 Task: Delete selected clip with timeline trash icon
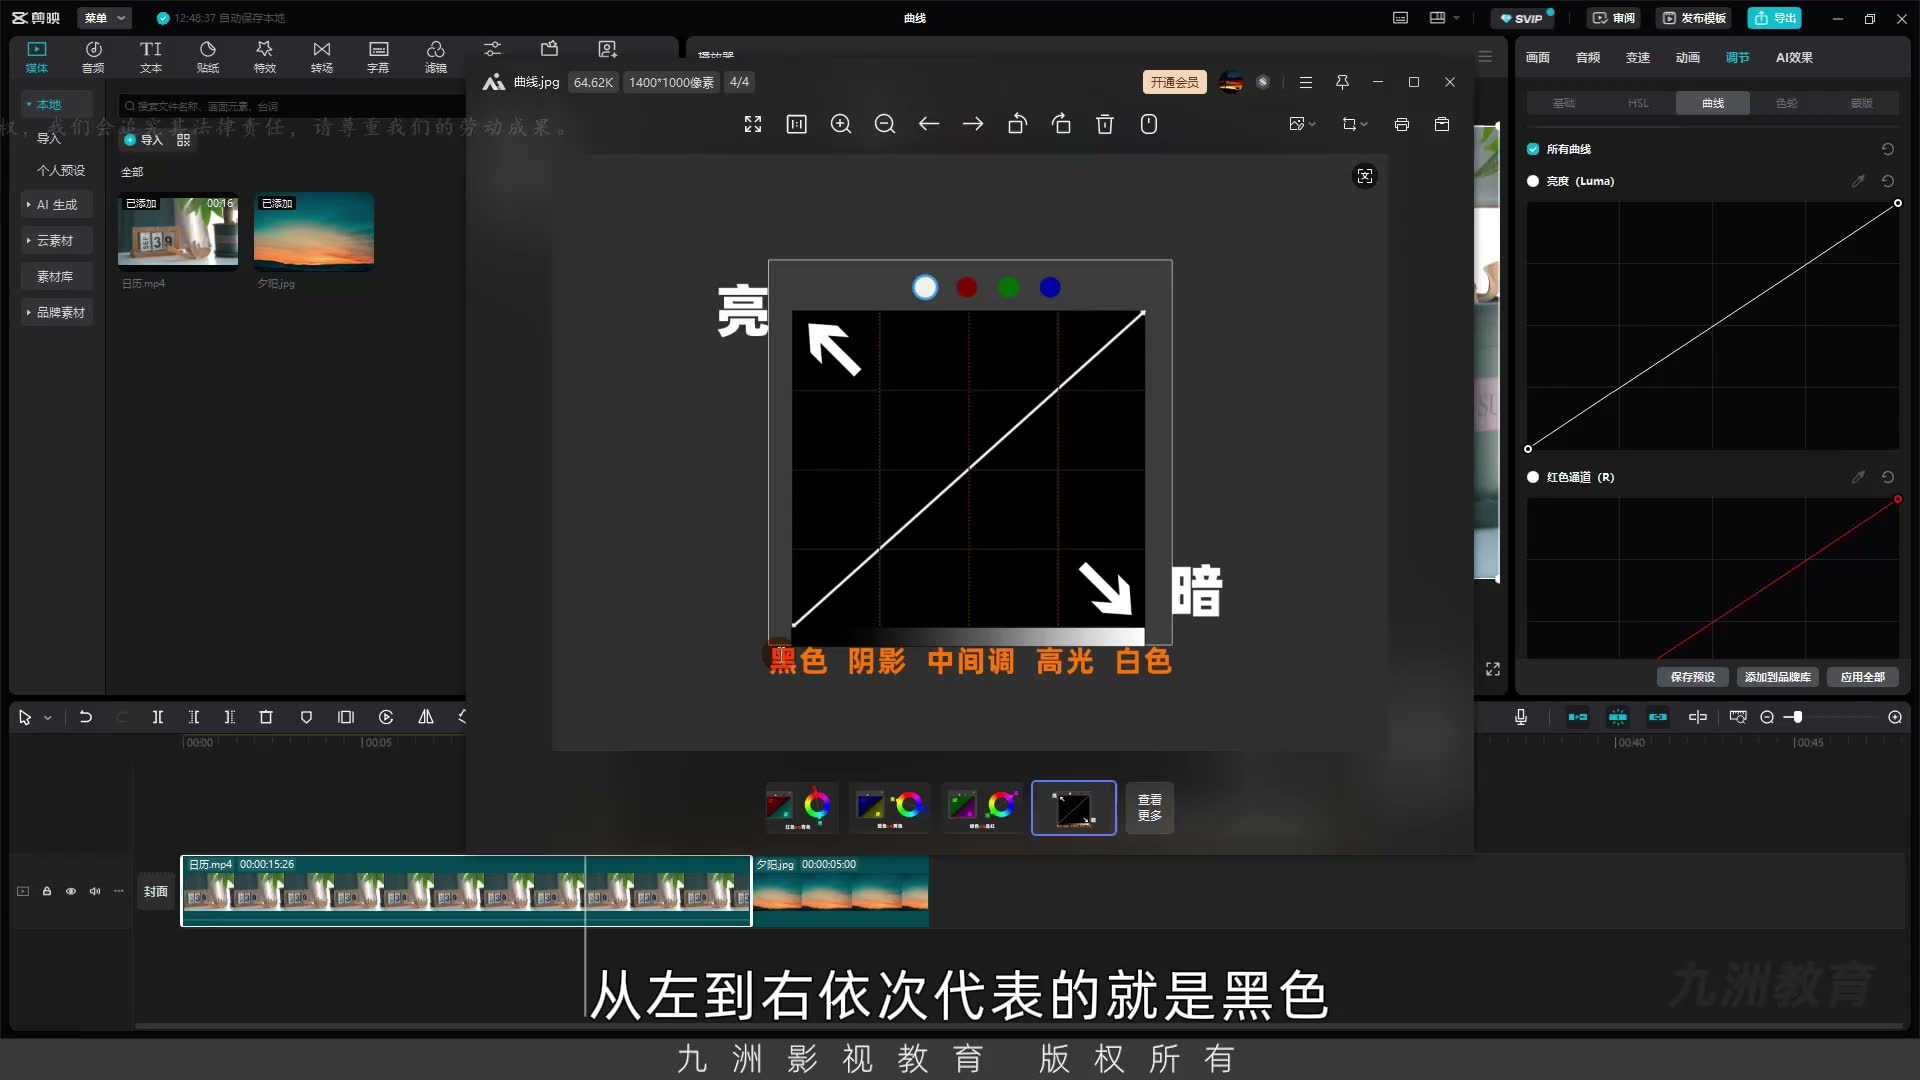(266, 717)
